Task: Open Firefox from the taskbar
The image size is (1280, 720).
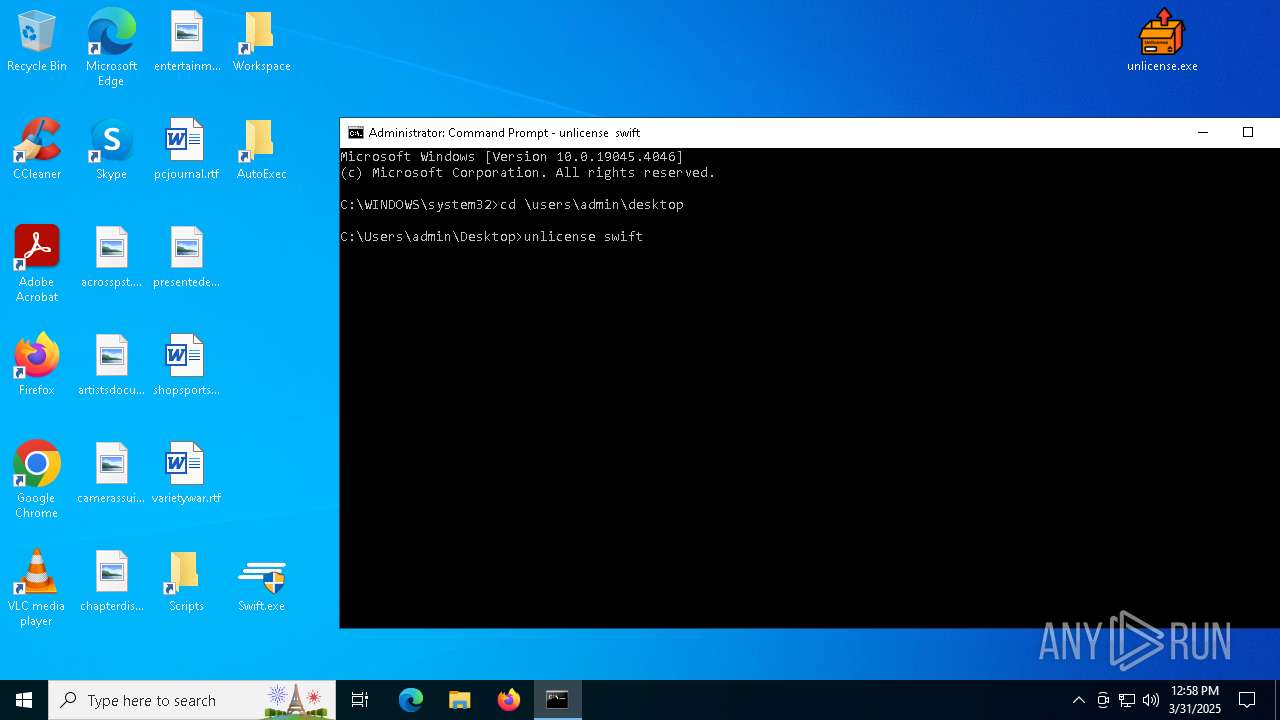Action: [x=509, y=700]
